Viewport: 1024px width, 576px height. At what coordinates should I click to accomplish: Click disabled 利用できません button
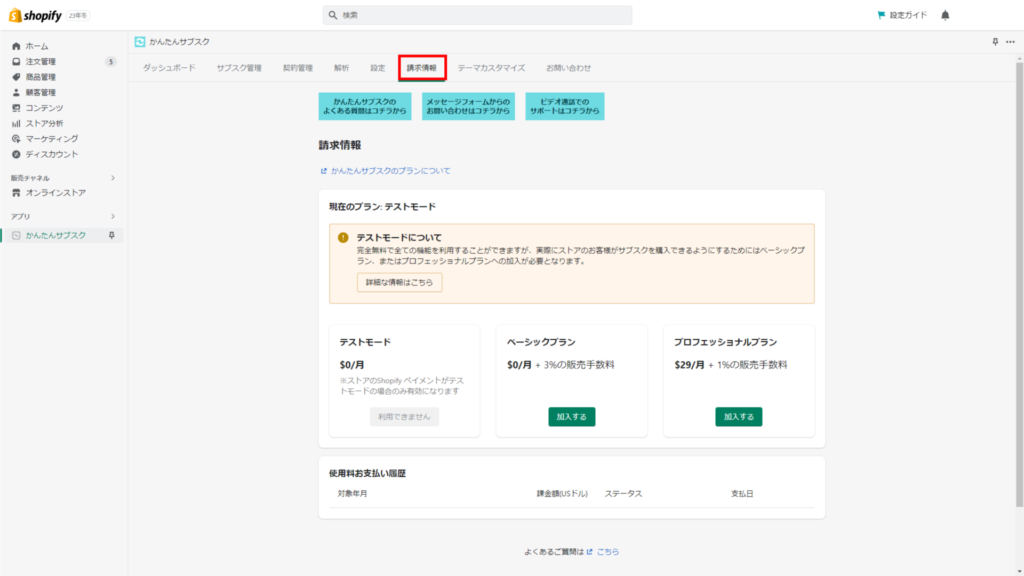(404, 417)
